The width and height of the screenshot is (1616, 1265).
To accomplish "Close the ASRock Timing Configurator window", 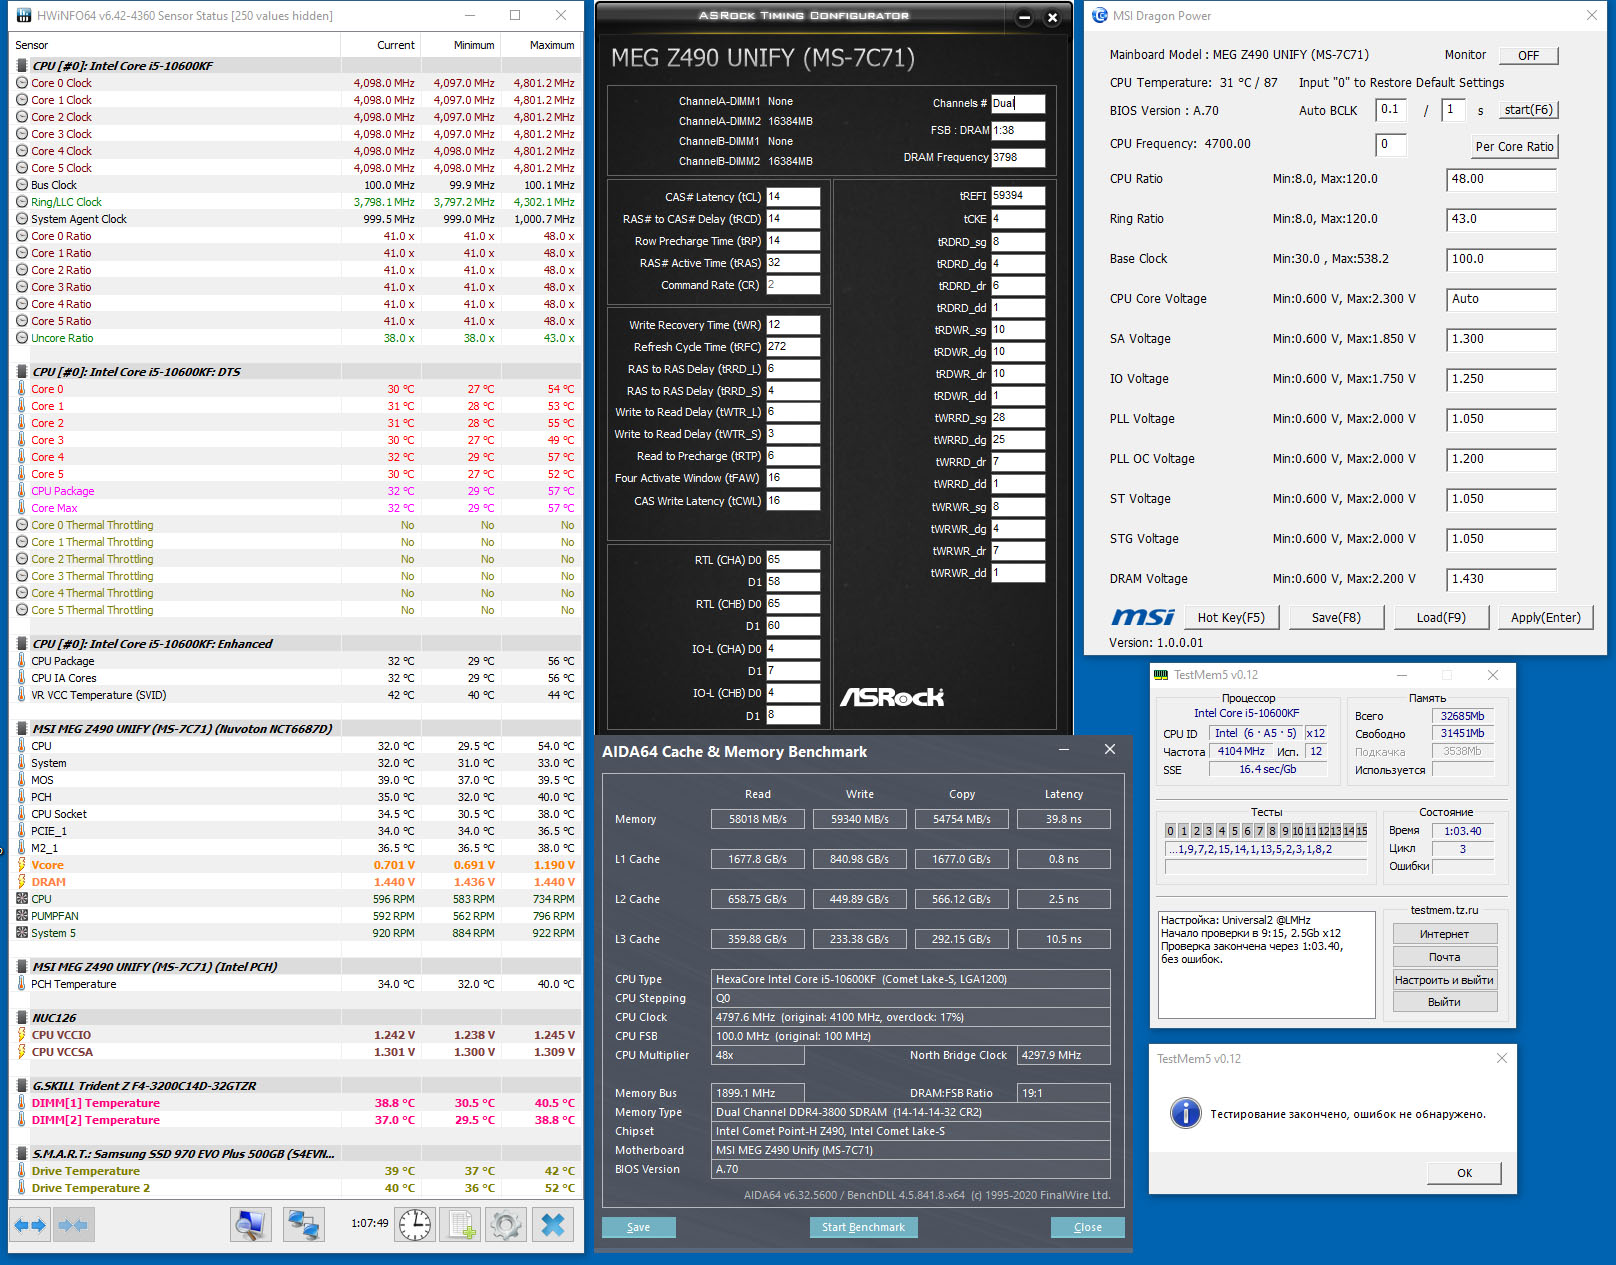I will coord(1052,17).
